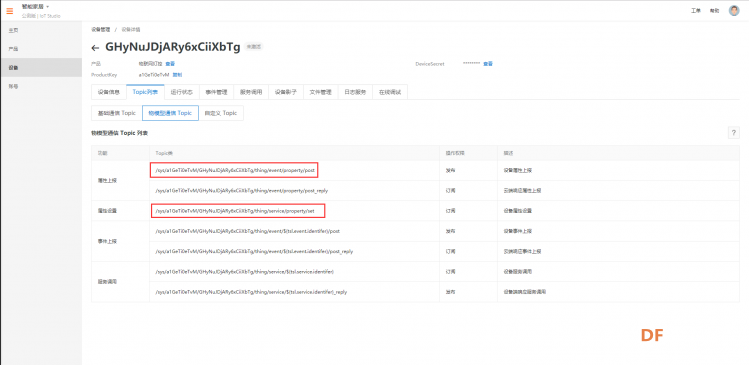The image size is (749, 365).
Task: Click topic ending /thing/service/property/set
Action: (235, 211)
